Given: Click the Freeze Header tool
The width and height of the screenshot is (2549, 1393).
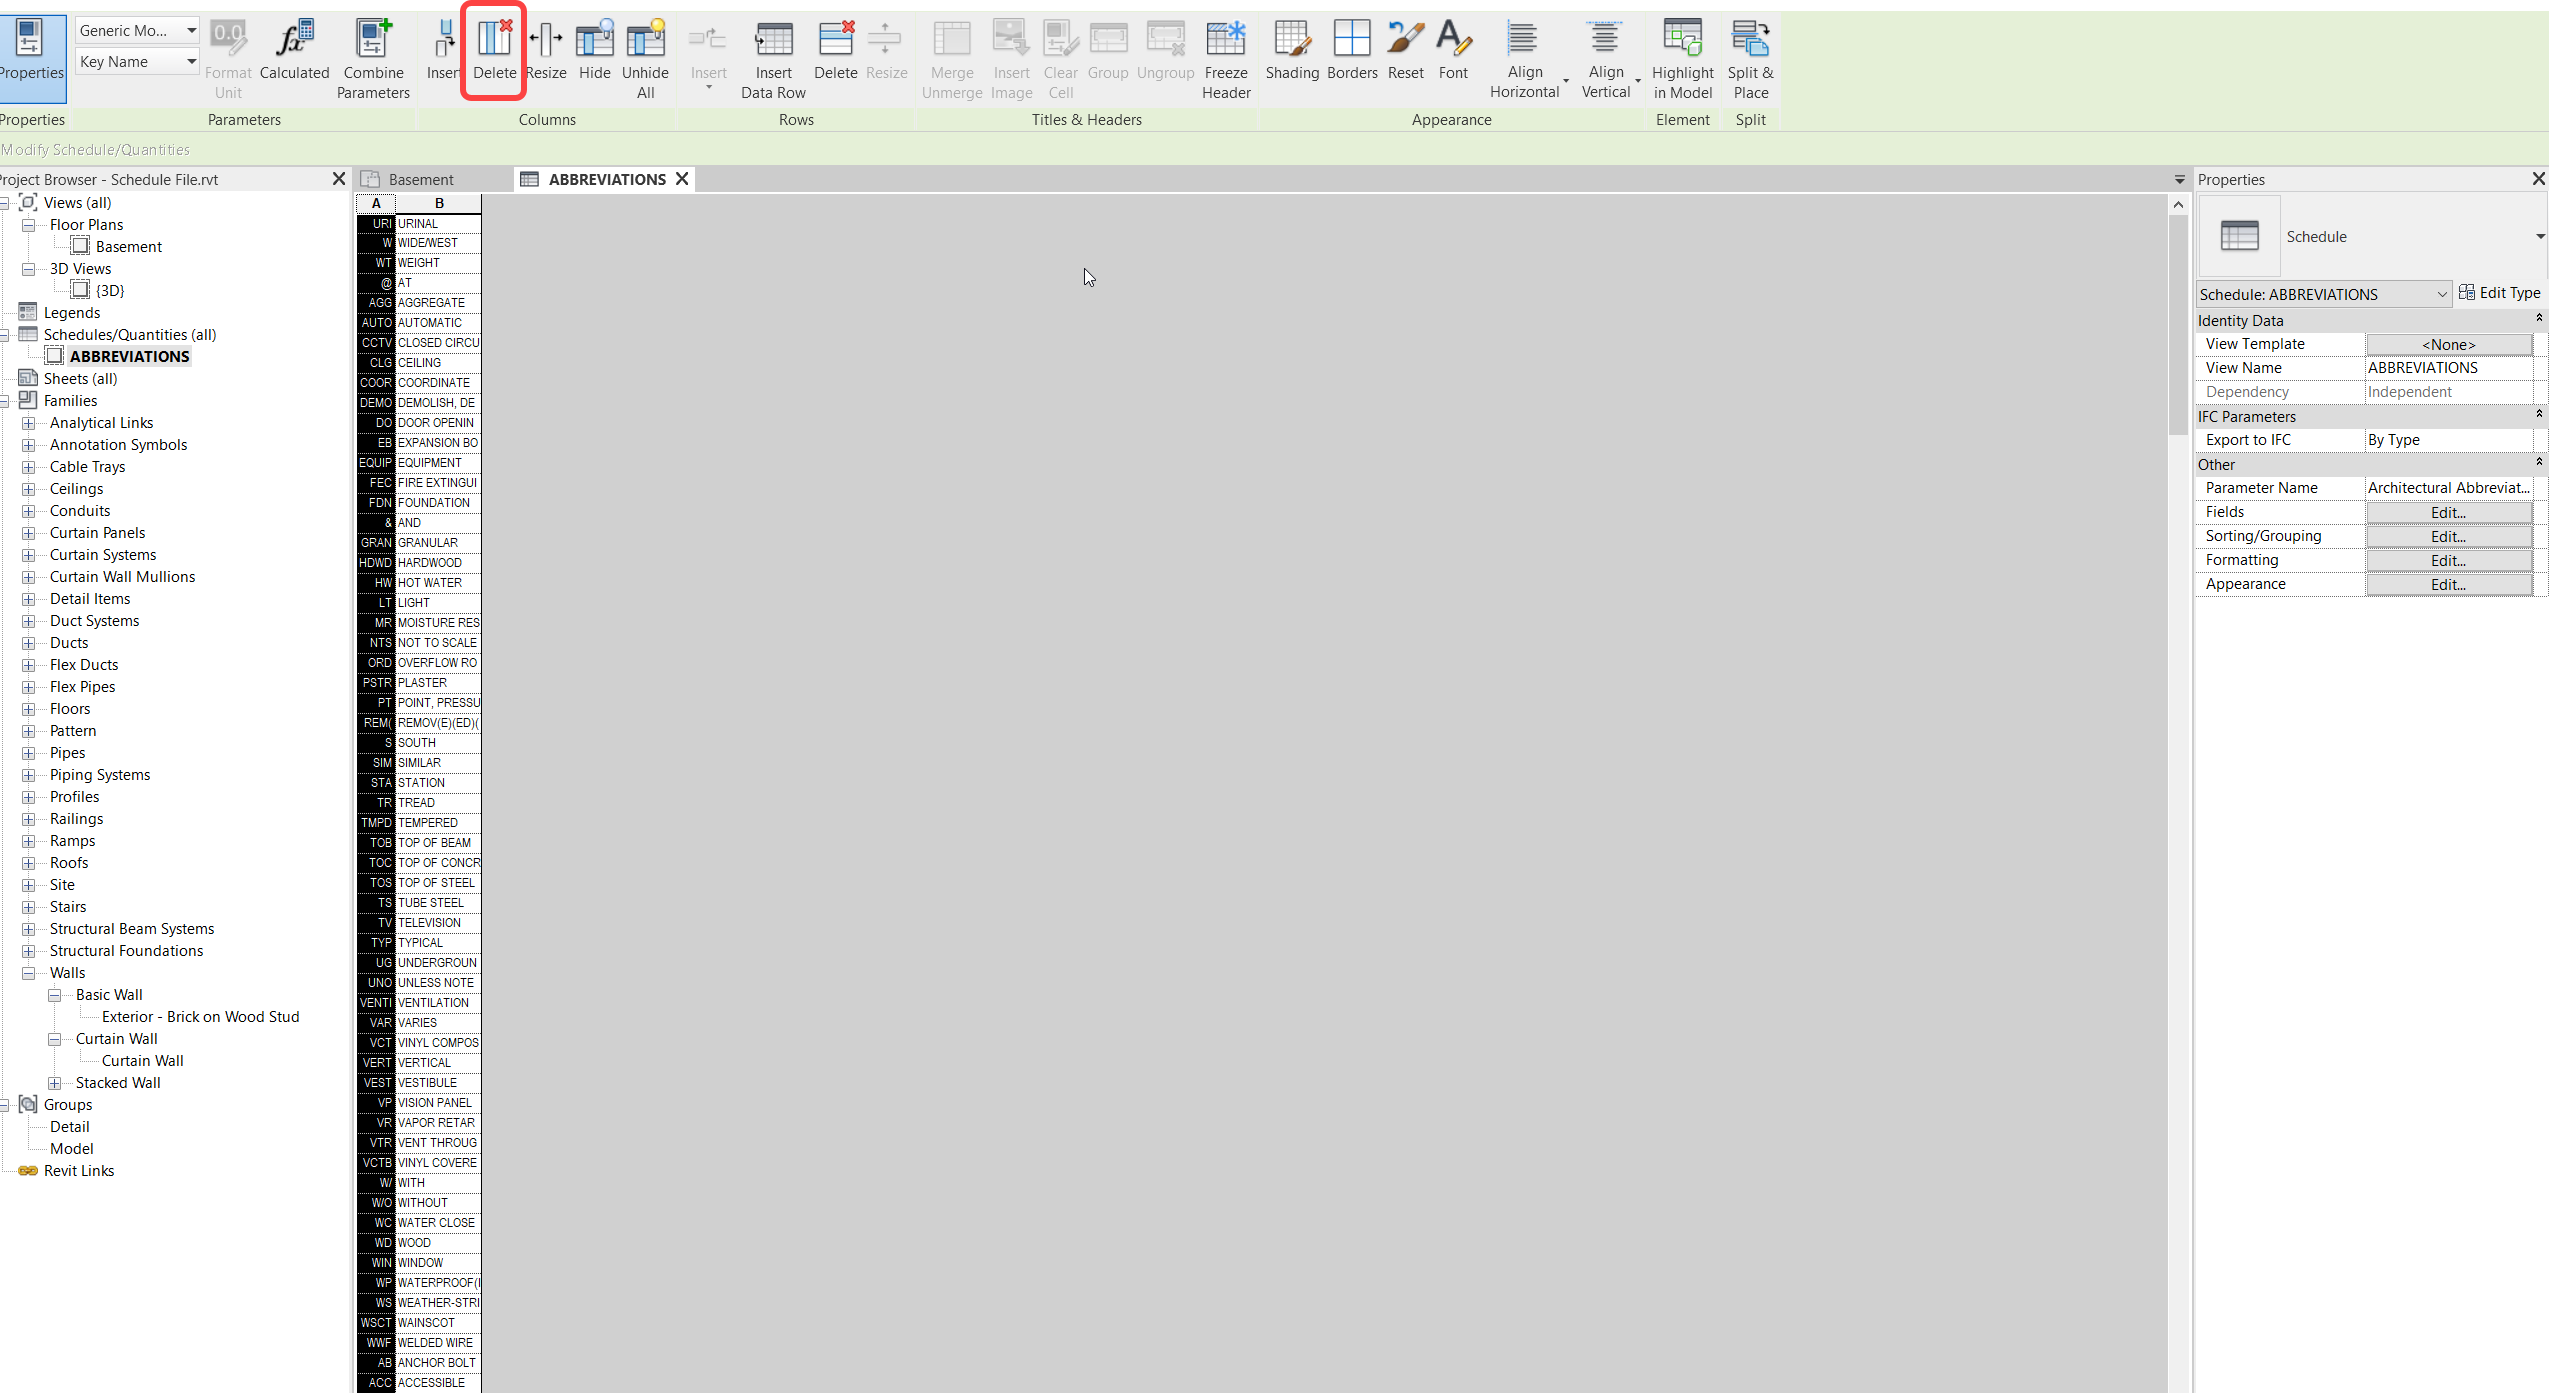Looking at the screenshot, I should coord(1224,55).
